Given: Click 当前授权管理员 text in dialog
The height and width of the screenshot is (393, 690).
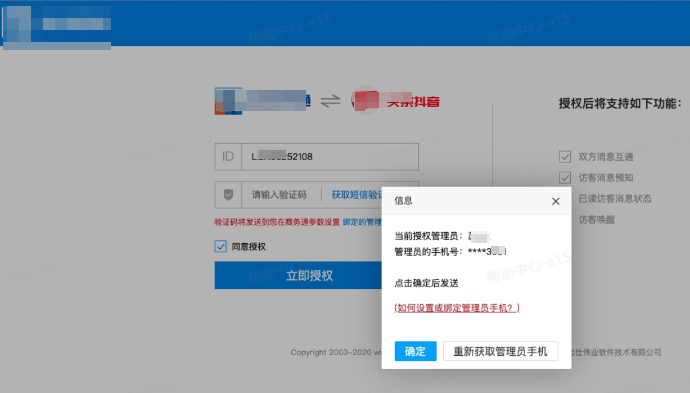Looking at the screenshot, I should [428, 236].
